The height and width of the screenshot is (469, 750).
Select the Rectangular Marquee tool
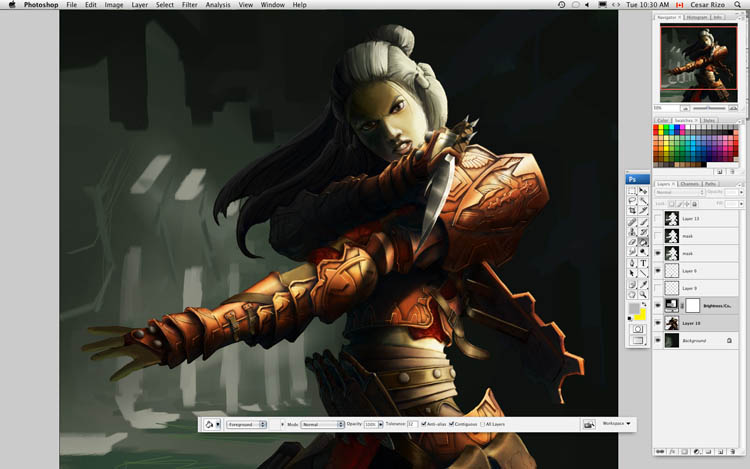(x=632, y=191)
